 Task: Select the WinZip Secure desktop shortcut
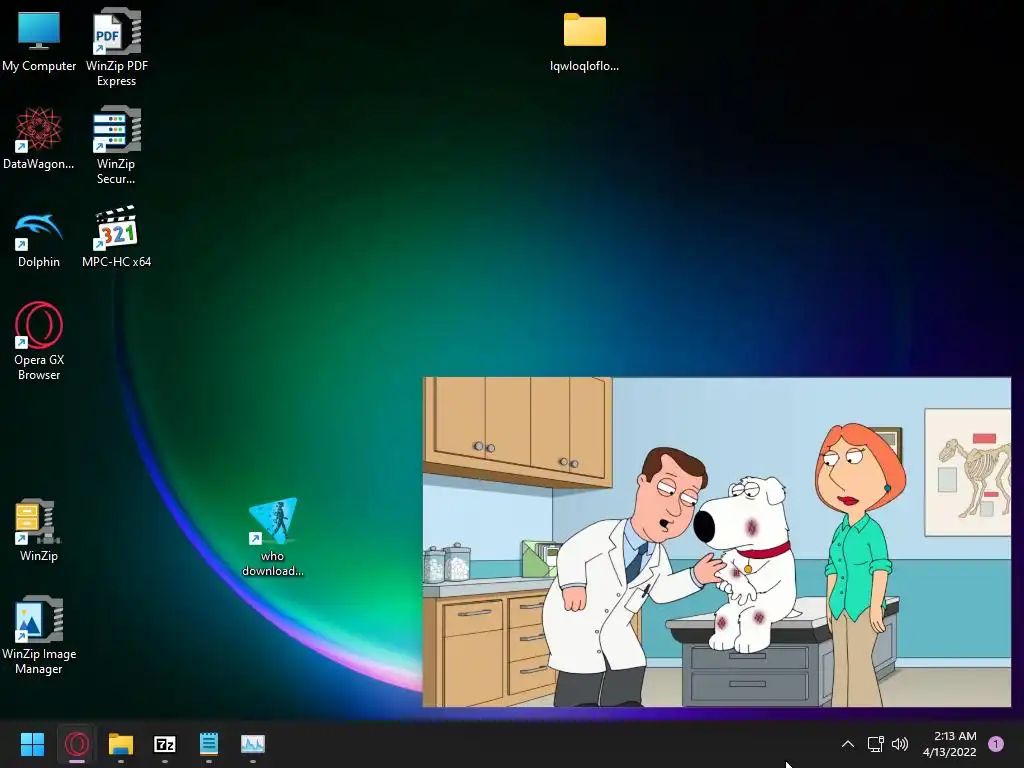click(x=116, y=145)
